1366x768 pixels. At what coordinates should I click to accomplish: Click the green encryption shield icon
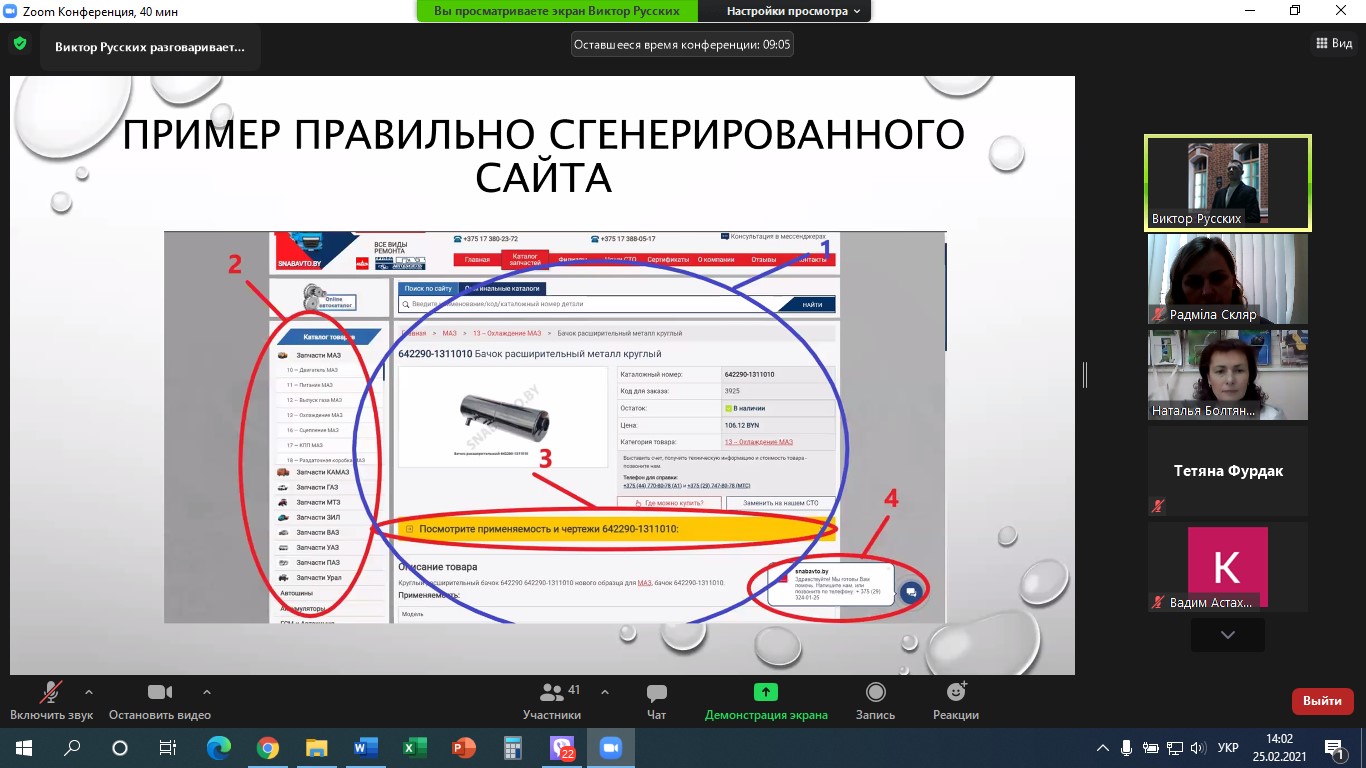coord(19,44)
